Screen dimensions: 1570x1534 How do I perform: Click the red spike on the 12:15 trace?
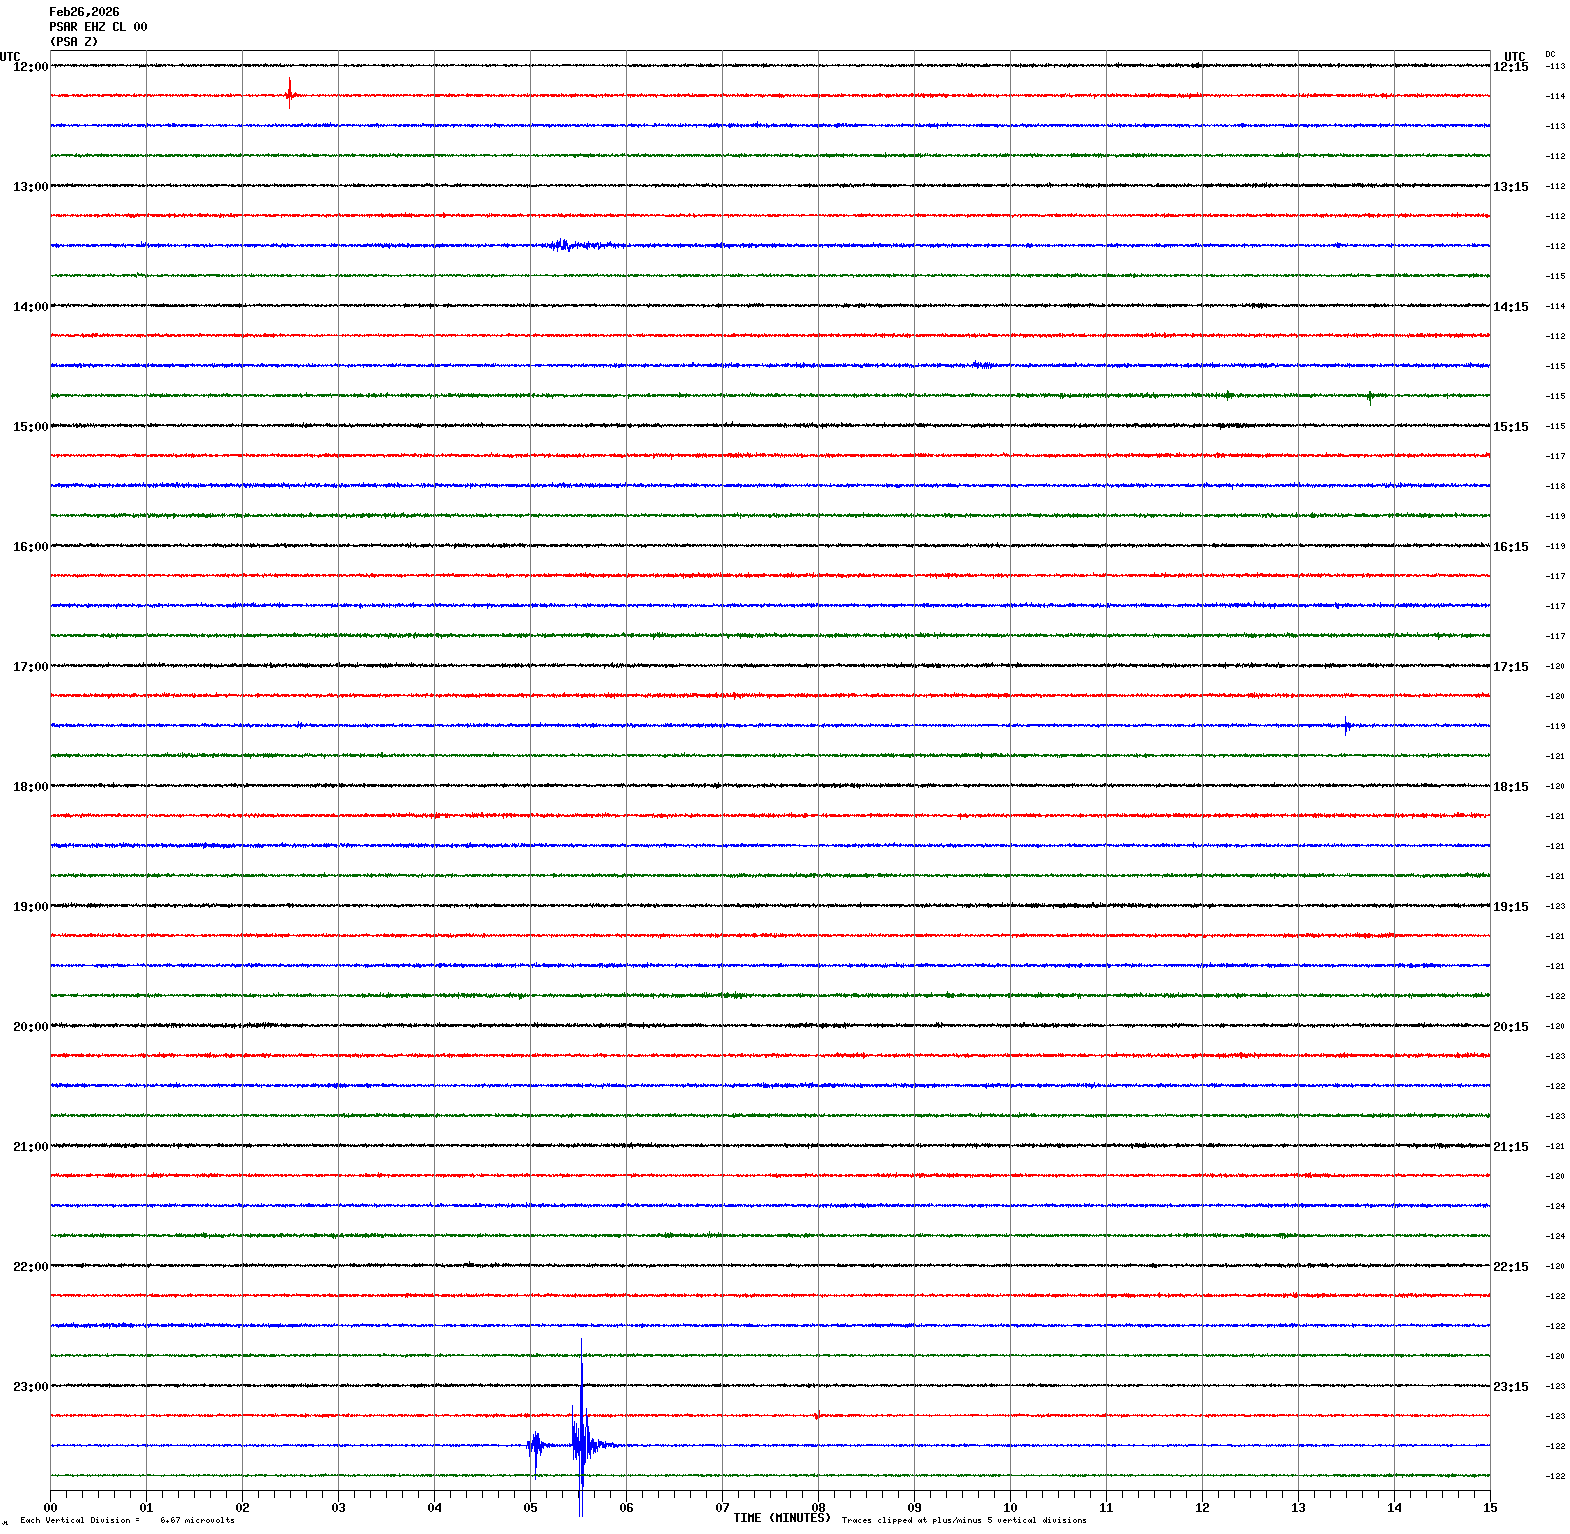point(289,94)
